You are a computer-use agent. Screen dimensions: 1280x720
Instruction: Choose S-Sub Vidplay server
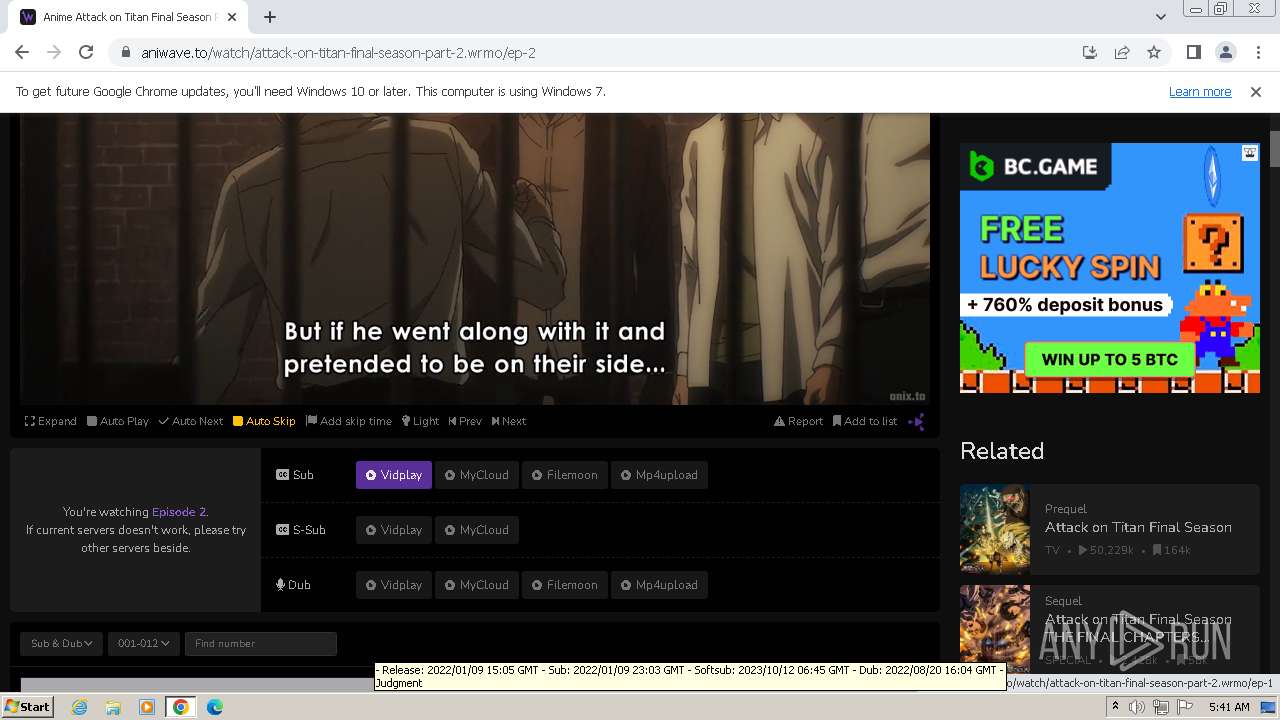click(x=394, y=530)
